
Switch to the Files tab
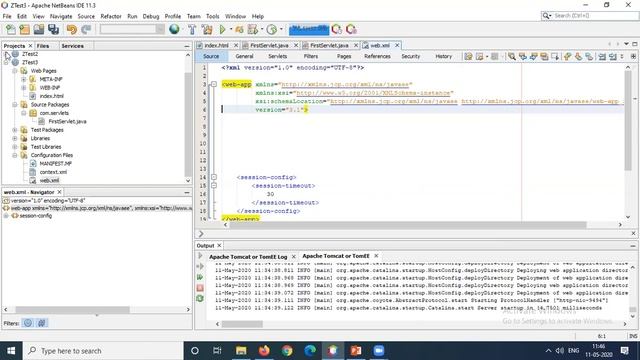[x=43, y=46]
